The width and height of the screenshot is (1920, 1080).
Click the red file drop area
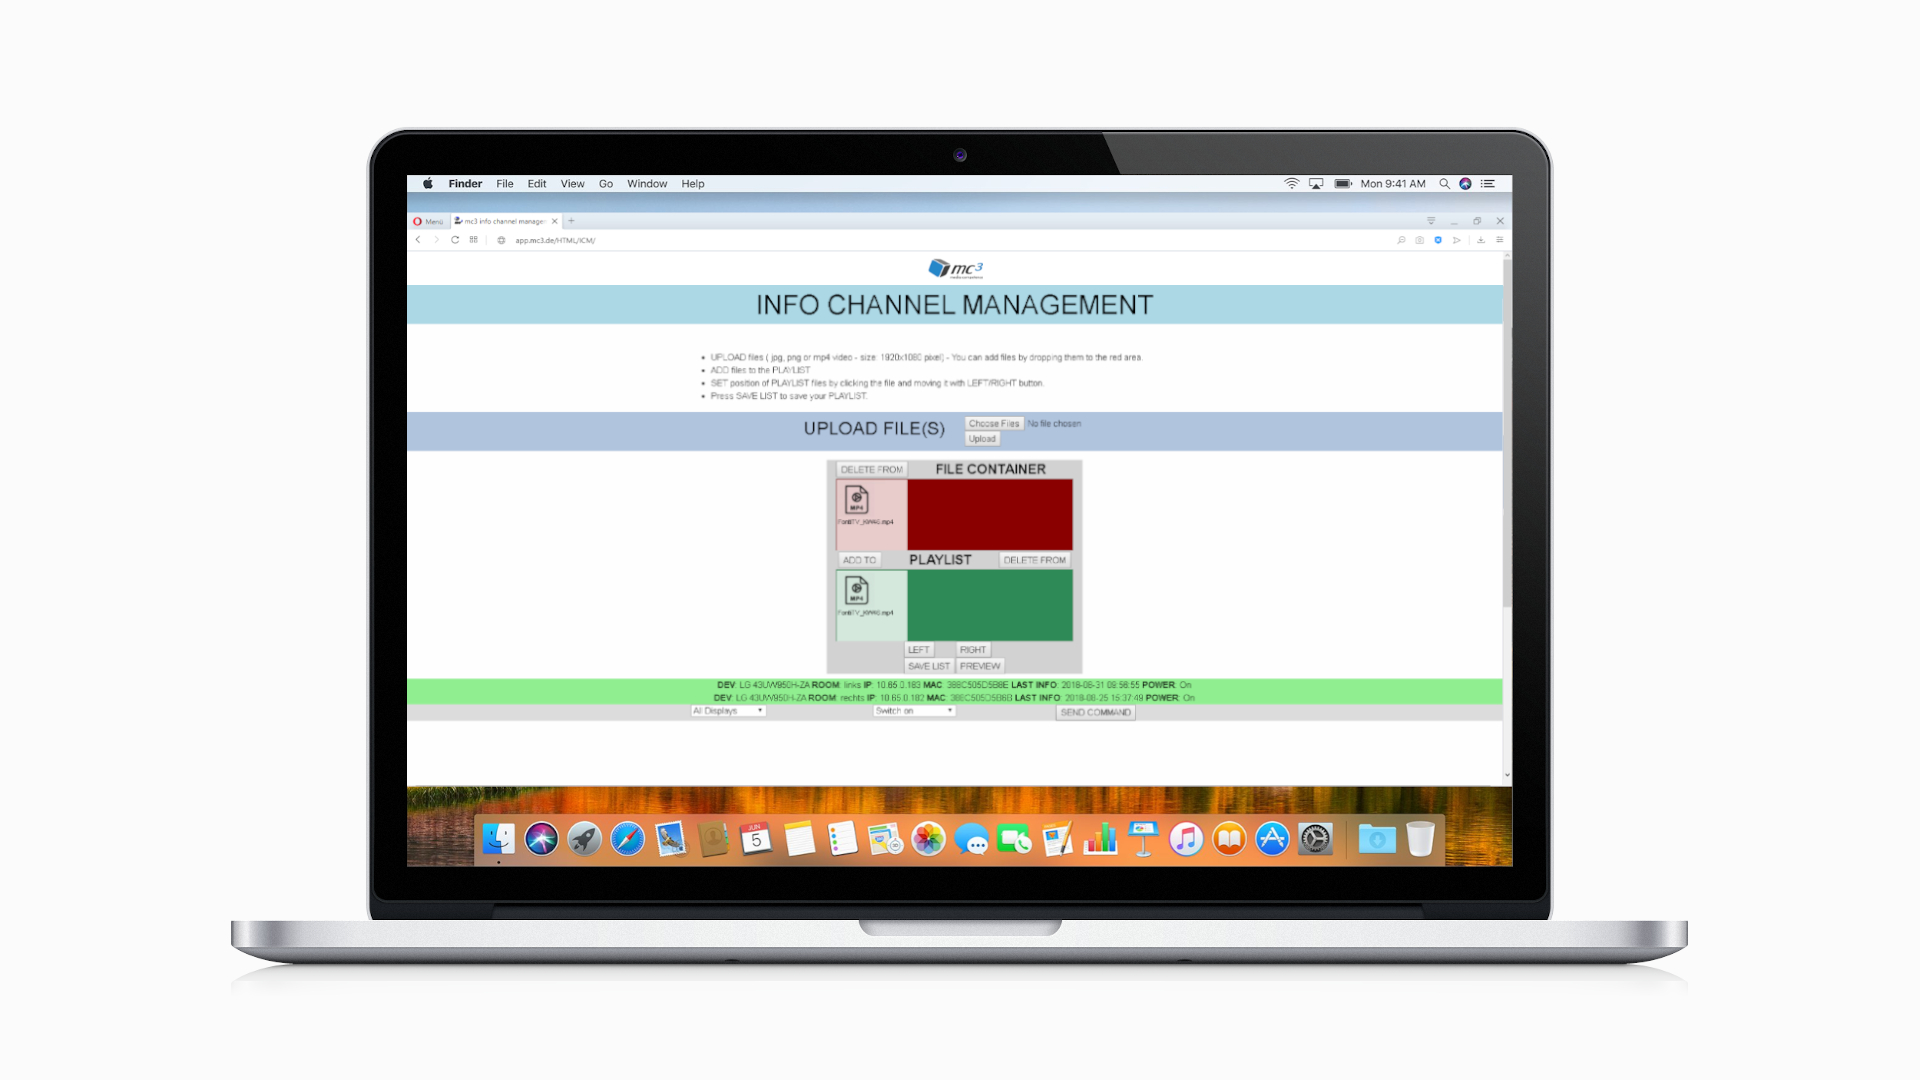tap(989, 514)
